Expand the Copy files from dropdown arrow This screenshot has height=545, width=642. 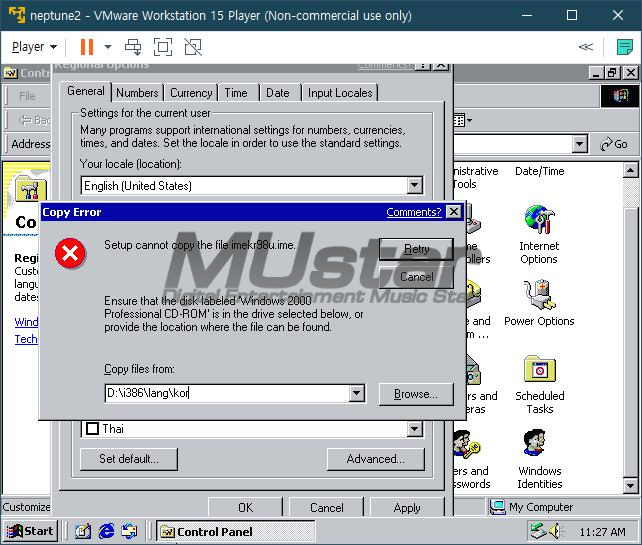pos(357,393)
